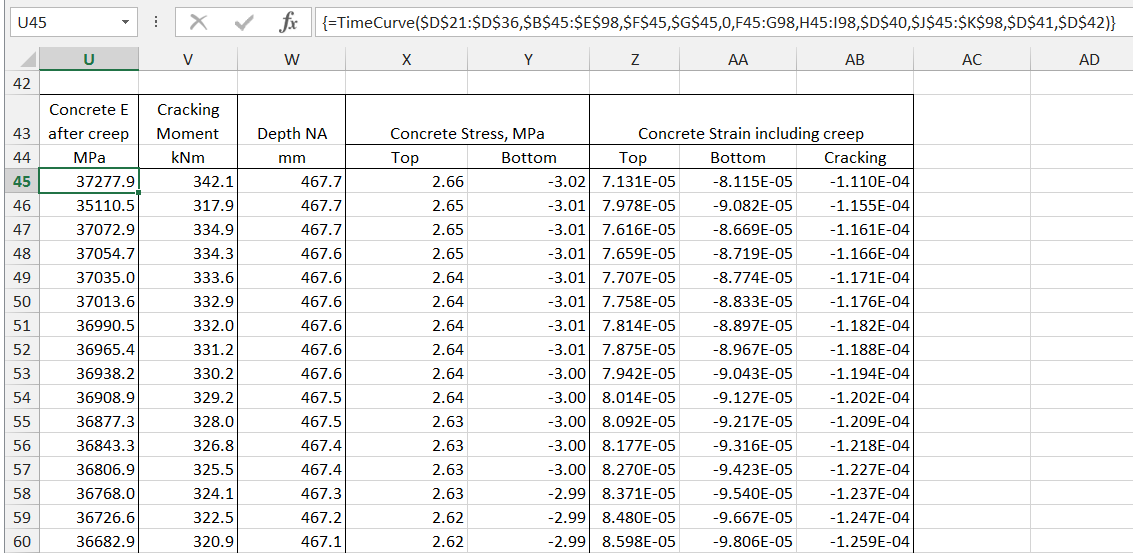
Task: Select column AB header
Action: coord(854,60)
